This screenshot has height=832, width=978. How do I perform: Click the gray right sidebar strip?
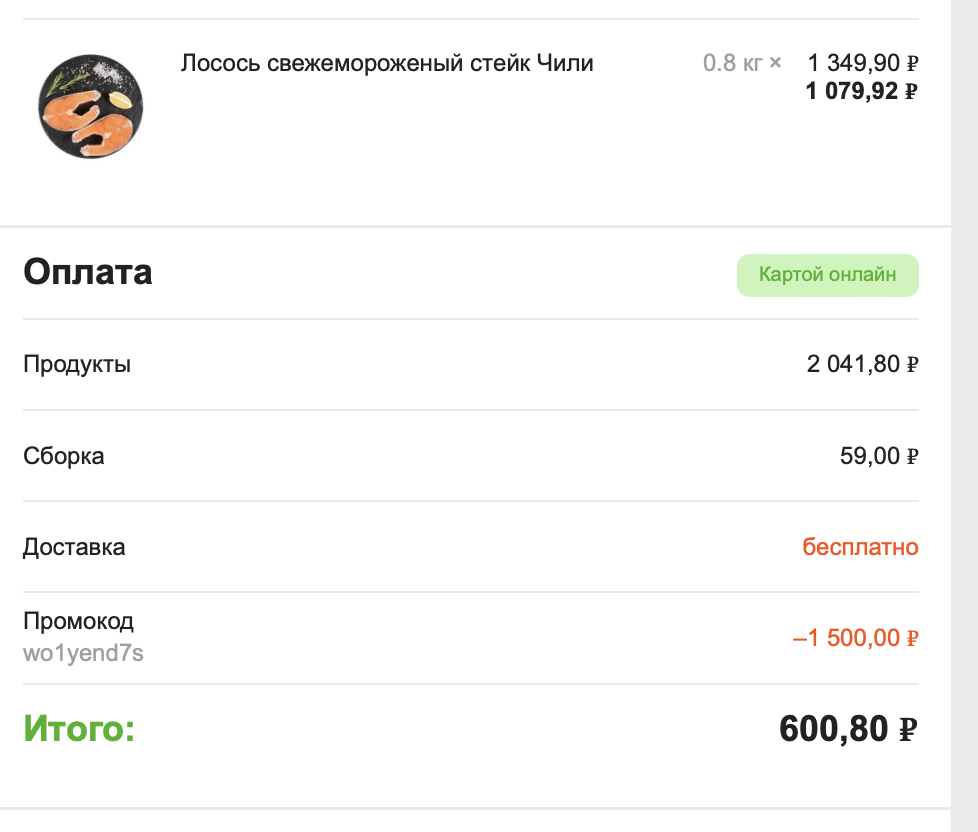click(x=965, y=416)
